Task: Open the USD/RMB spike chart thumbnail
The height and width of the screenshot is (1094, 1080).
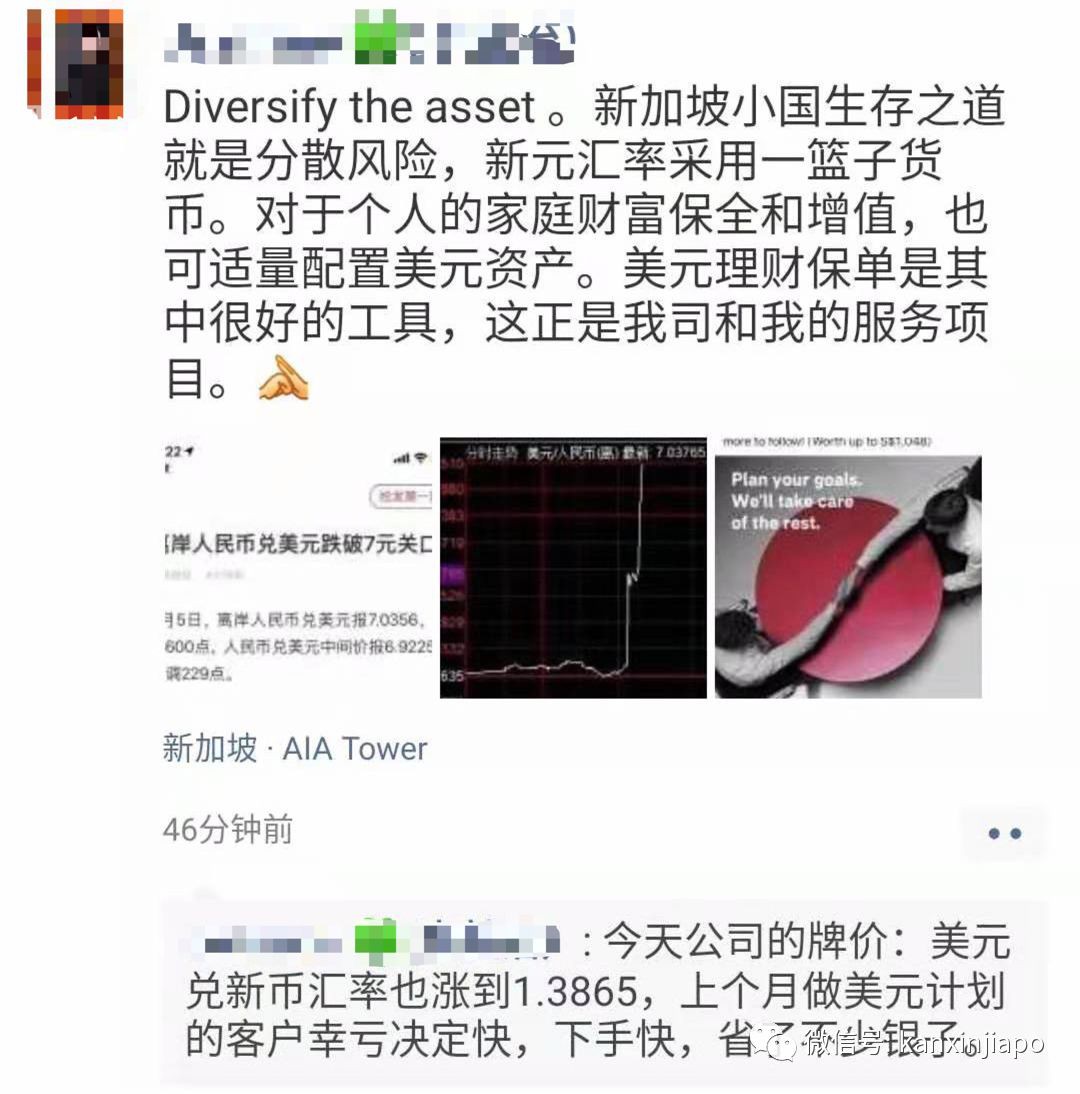Action: click(573, 567)
